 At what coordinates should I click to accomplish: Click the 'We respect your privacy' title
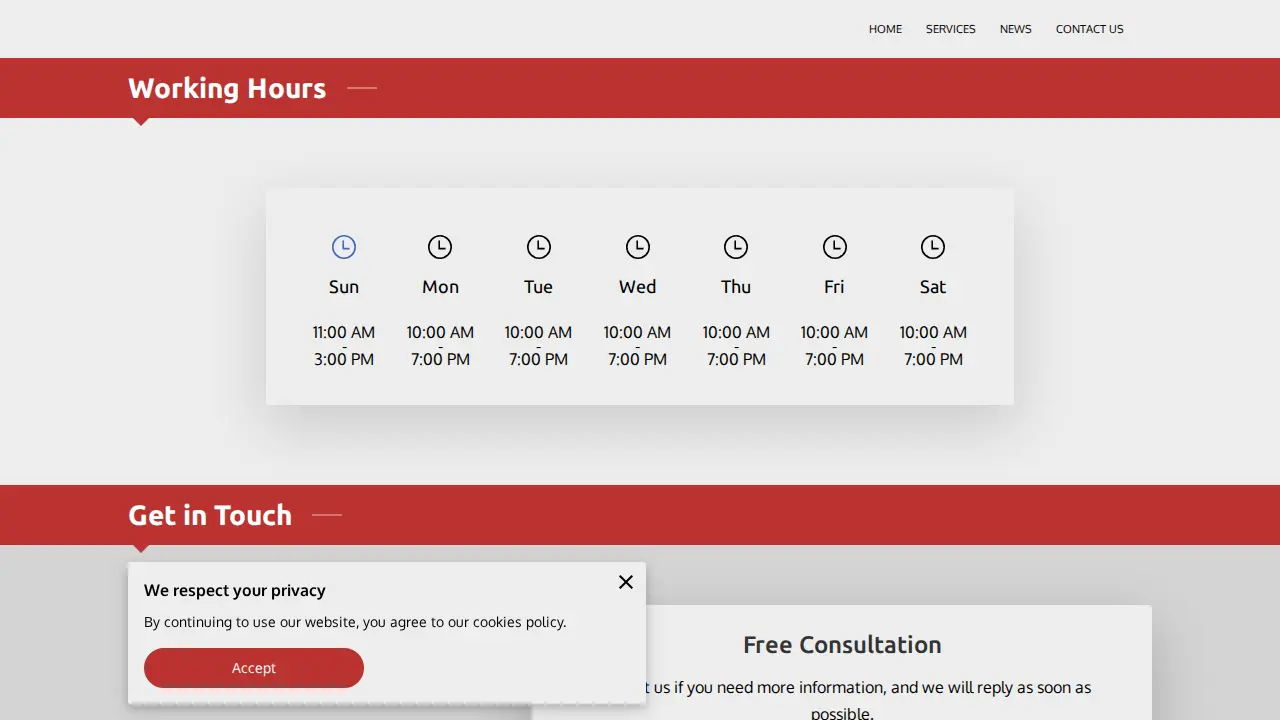[x=235, y=590]
